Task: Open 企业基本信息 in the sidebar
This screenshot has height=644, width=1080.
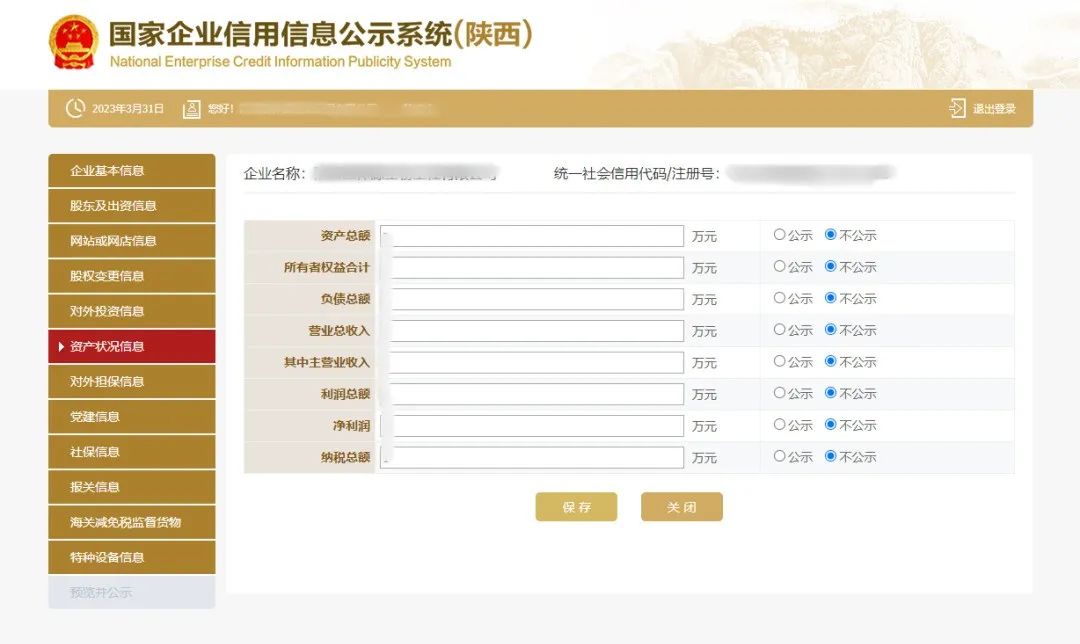Action: 131,171
